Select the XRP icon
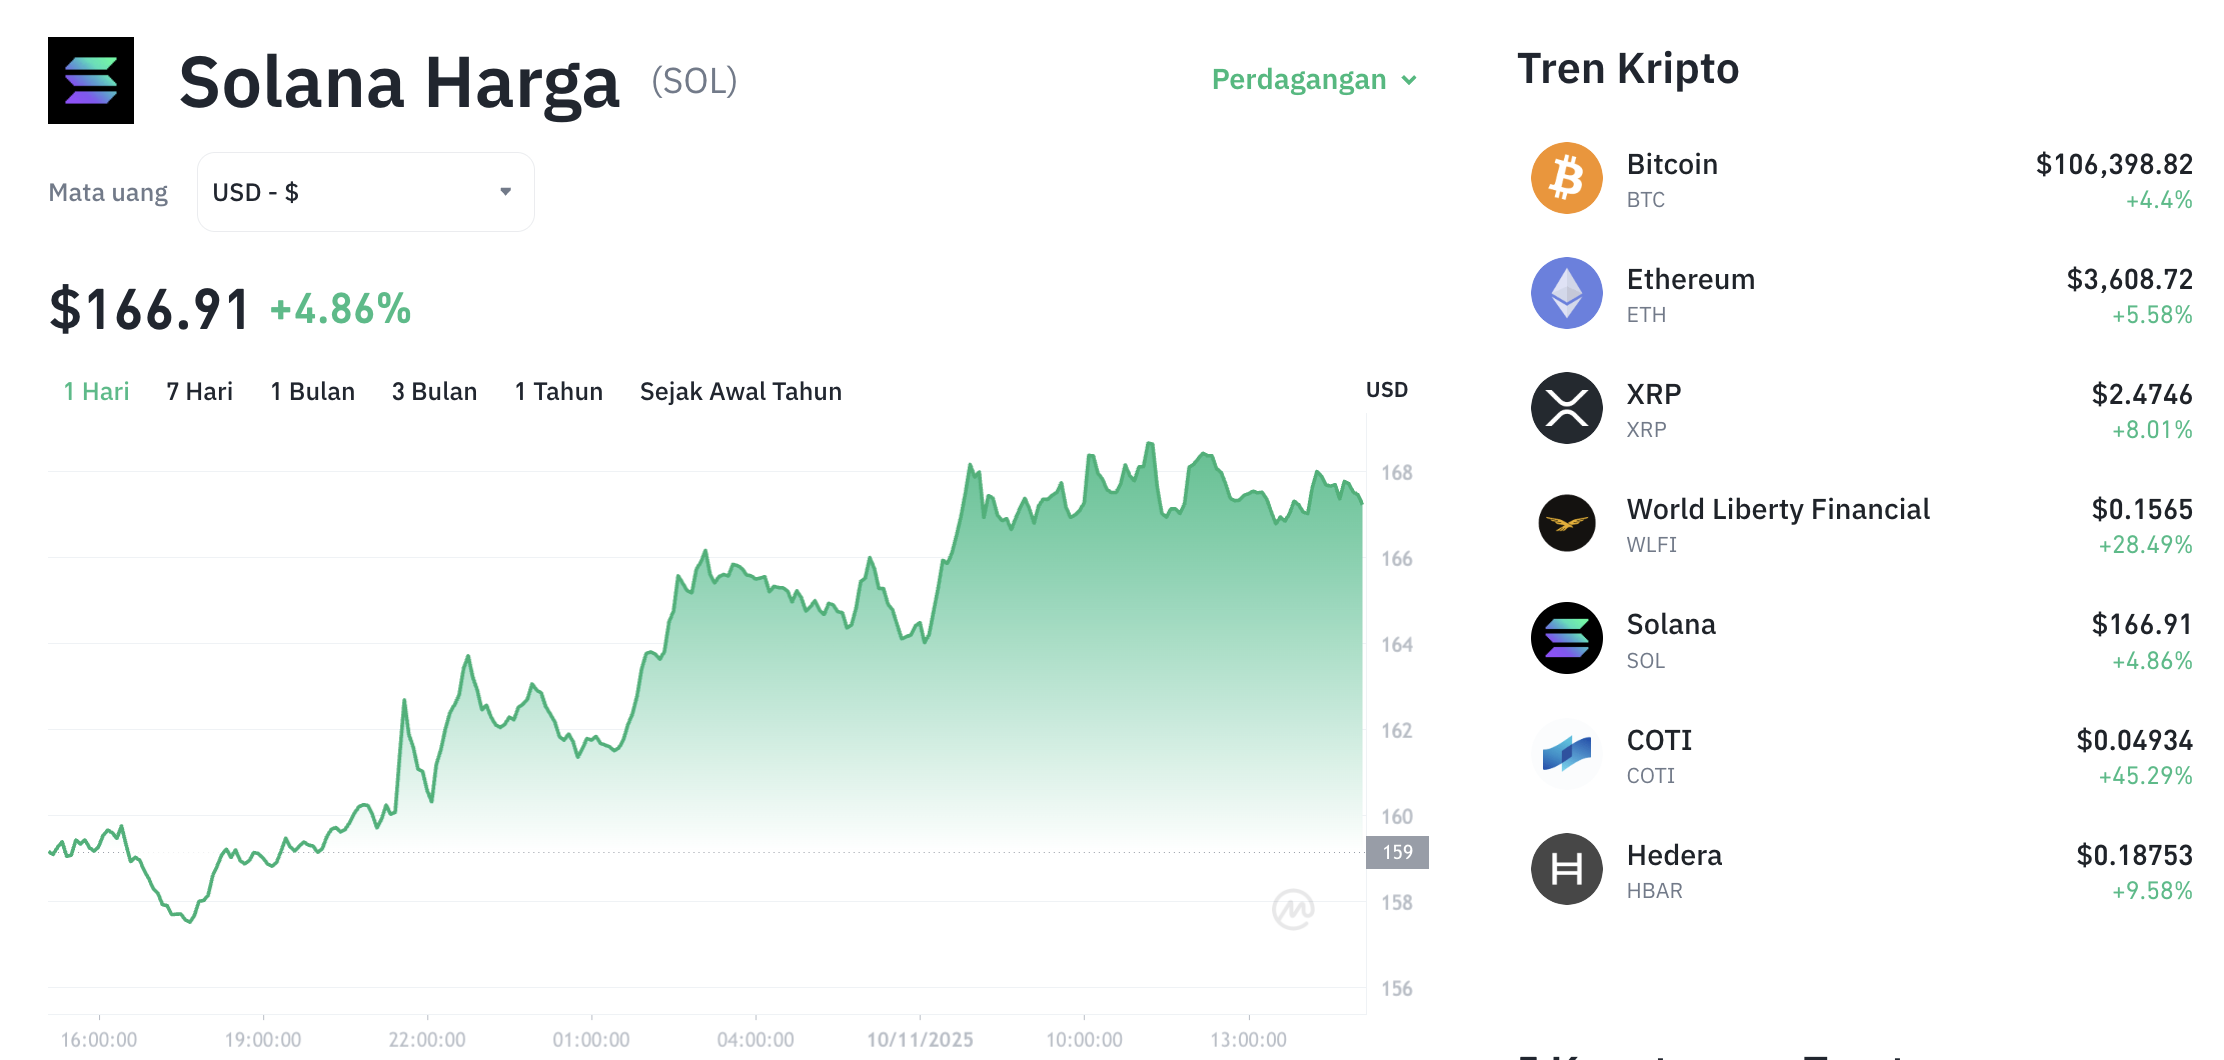Image resolution: width=2224 pixels, height=1060 pixels. coord(1566,409)
